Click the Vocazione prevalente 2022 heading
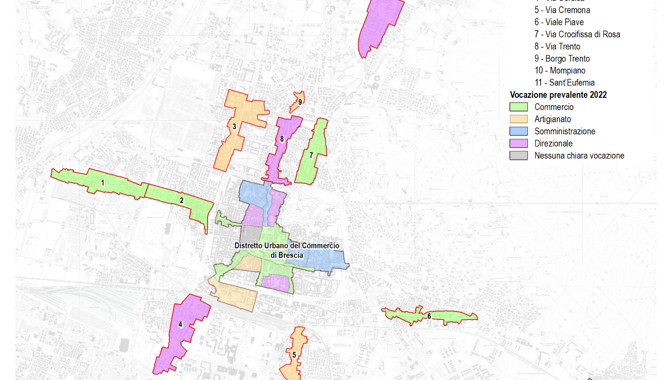Viewport: 665px width, 380px height. click(x=558, y=95)
